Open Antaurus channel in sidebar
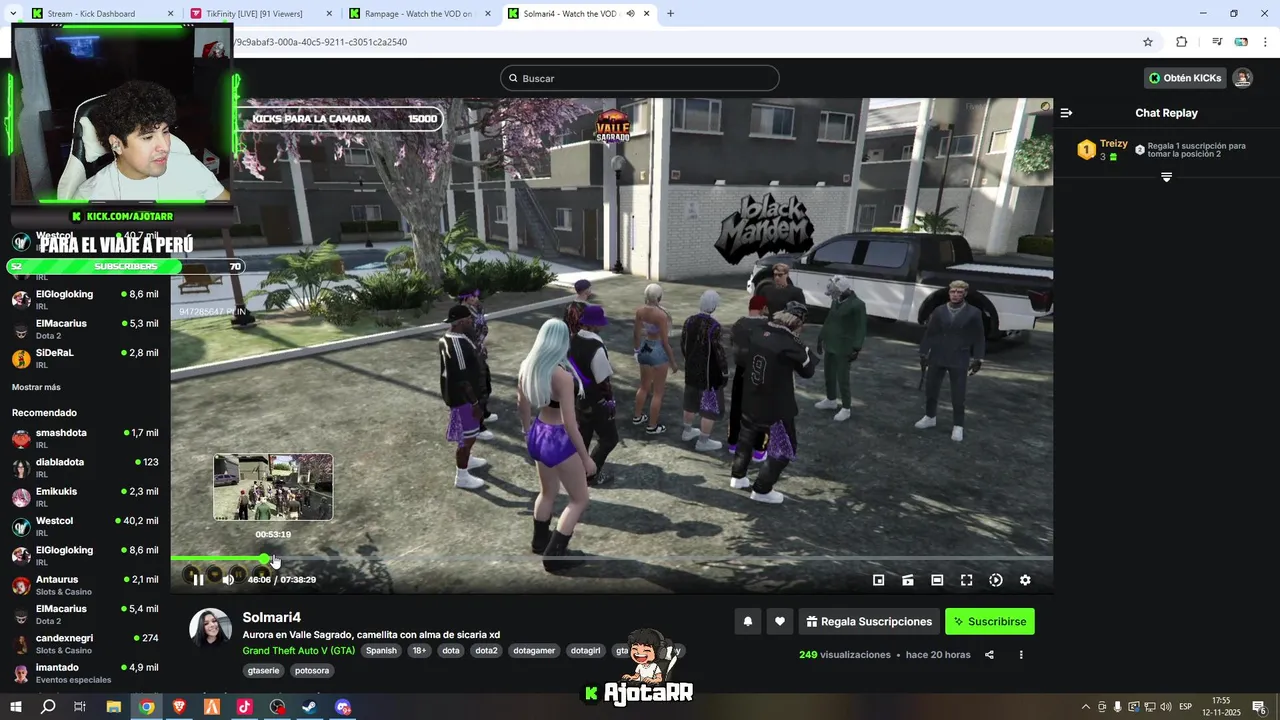The image size is (1280, 720). click(x=85, y=585)
